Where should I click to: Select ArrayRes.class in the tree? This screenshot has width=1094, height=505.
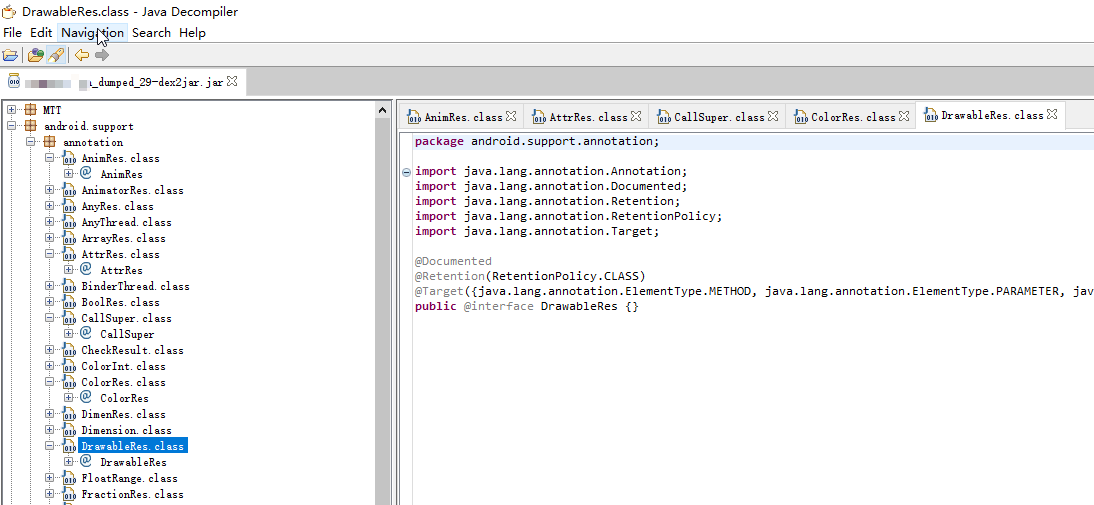pos(123,239)
